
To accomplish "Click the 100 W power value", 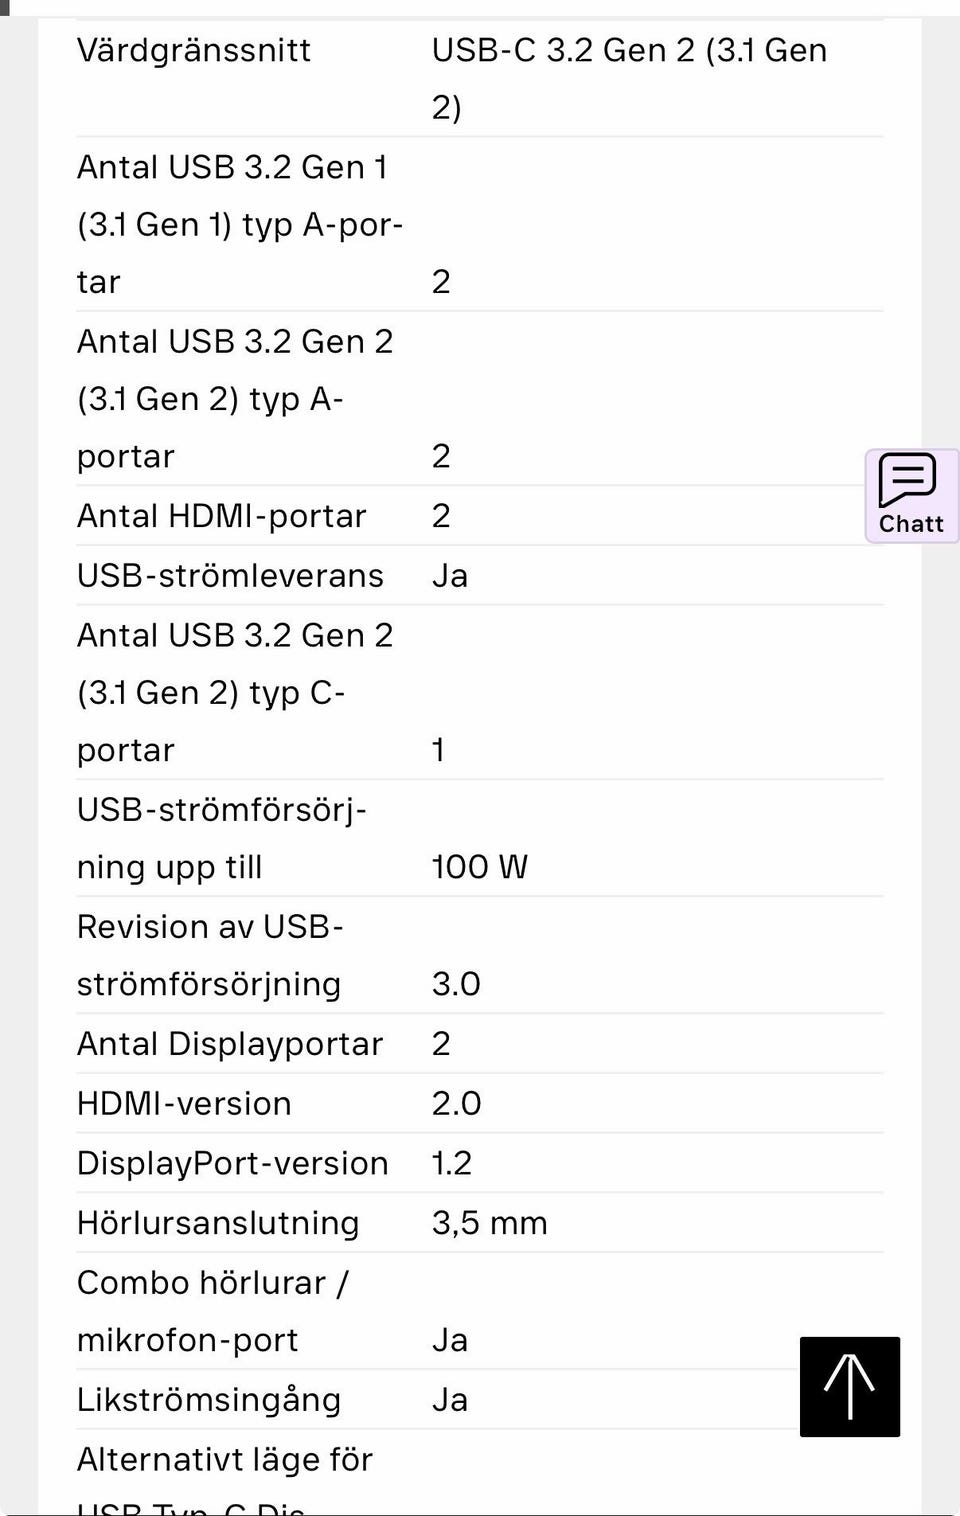I will 480,867.
